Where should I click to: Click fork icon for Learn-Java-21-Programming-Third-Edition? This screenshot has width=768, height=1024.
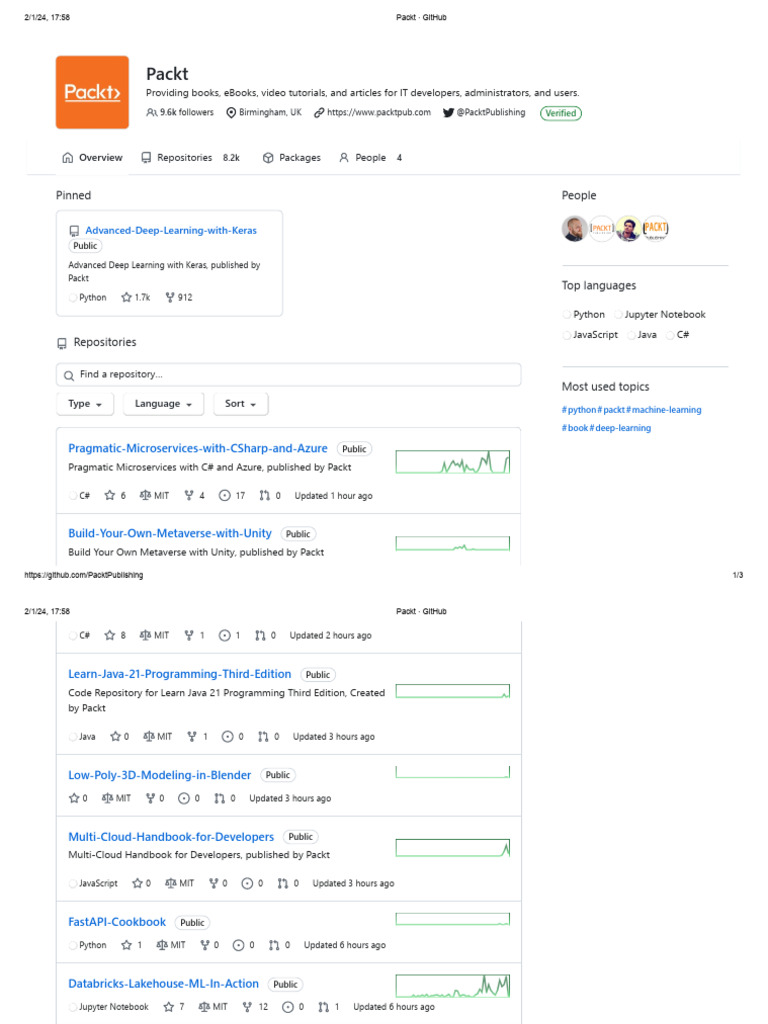(x=191, y=737)
